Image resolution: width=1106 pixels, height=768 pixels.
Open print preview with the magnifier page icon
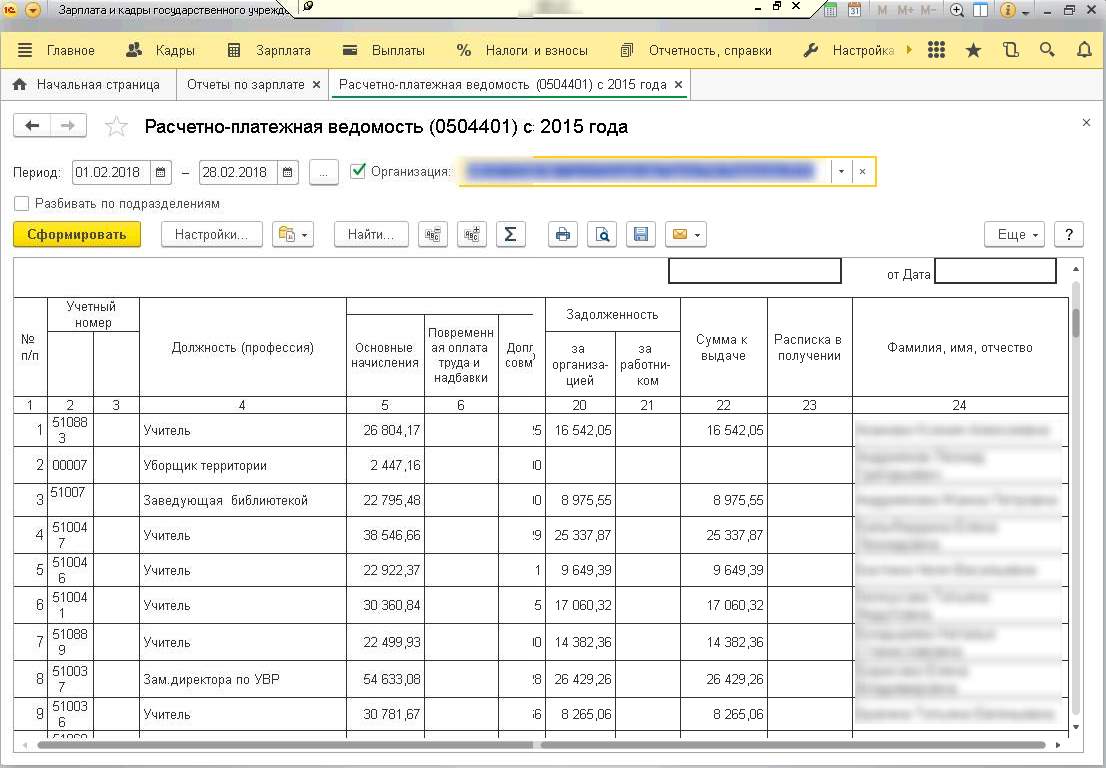[602, 234]
